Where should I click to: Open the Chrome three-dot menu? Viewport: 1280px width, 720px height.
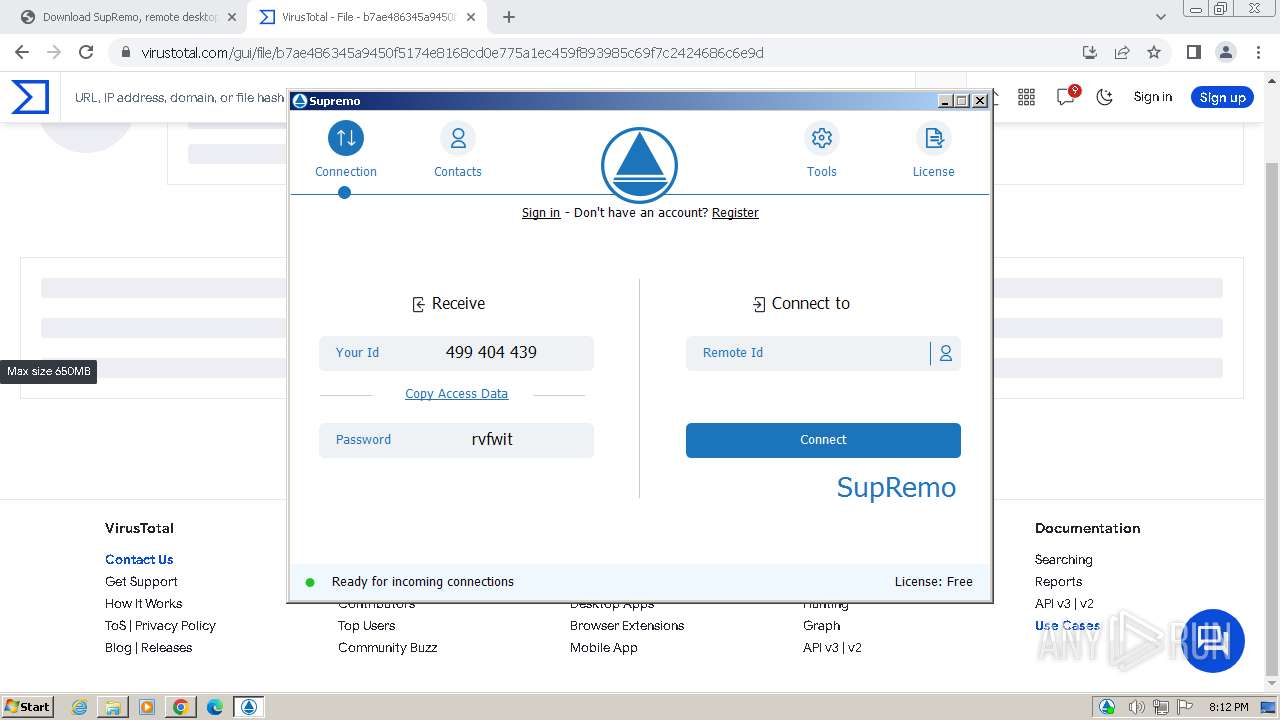tap(1258, 52)
